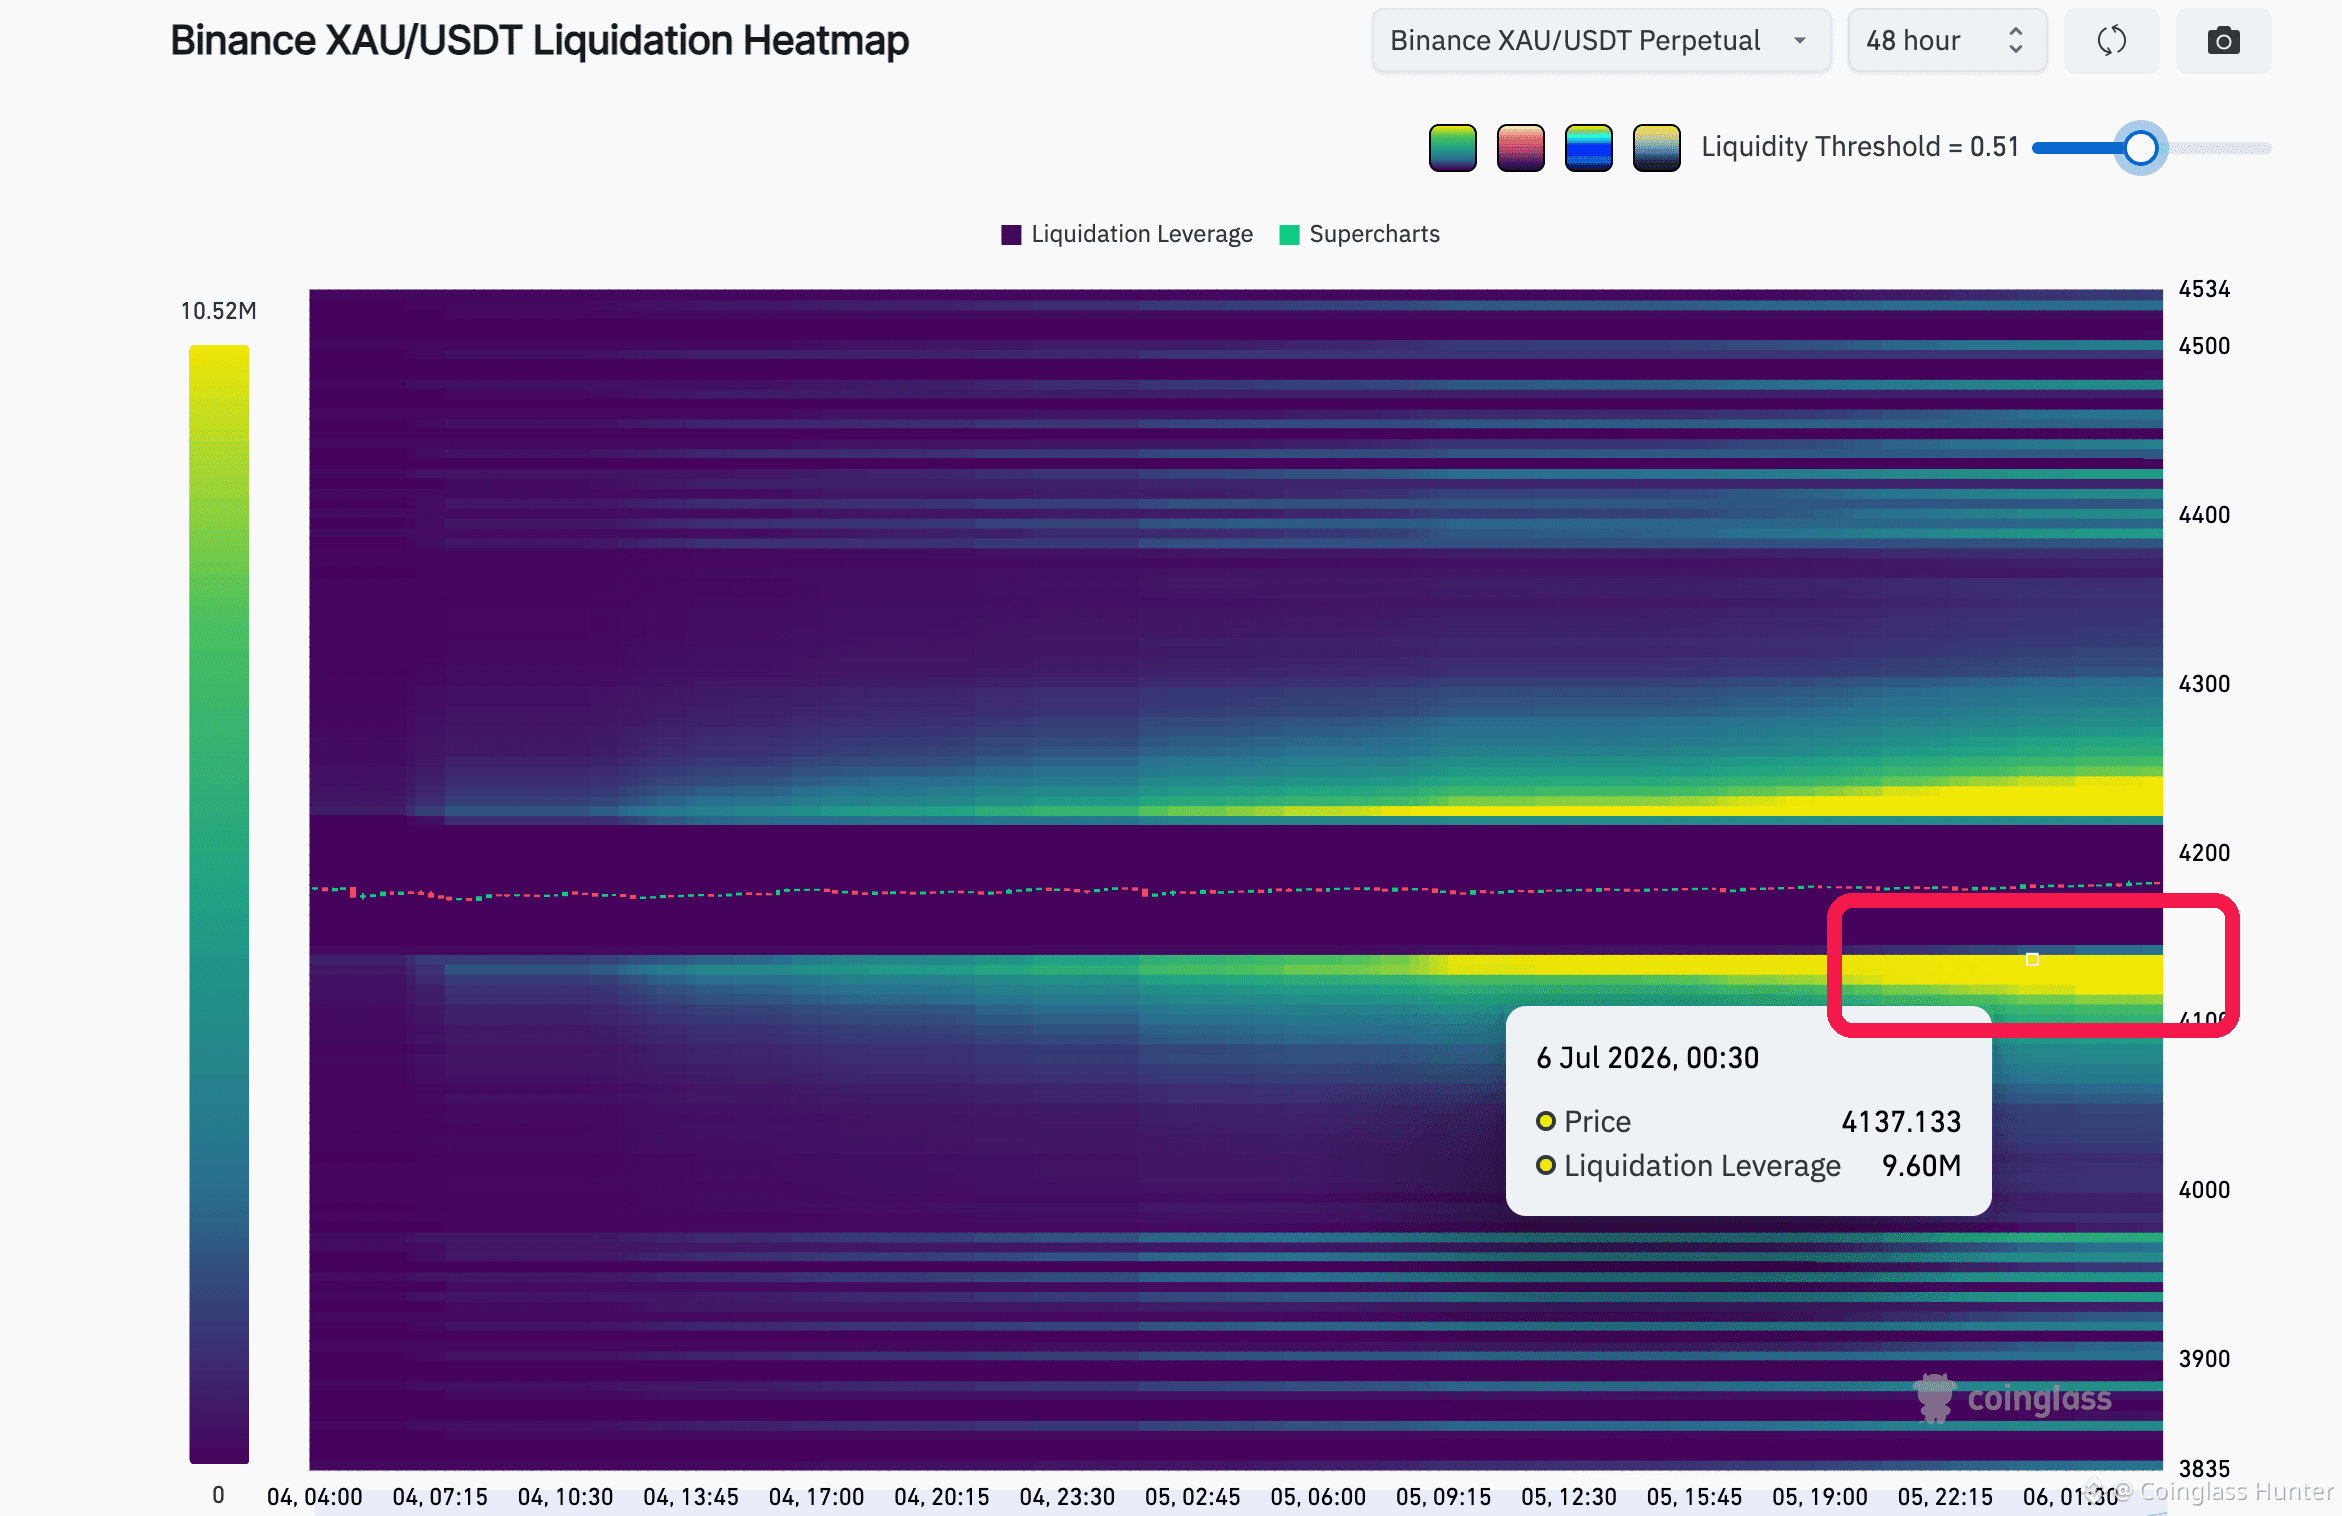Click the tooltip date 6 Jul 2026, 00:30
Viewport: 2342px width, 1516px height.
(1648, 1058)
